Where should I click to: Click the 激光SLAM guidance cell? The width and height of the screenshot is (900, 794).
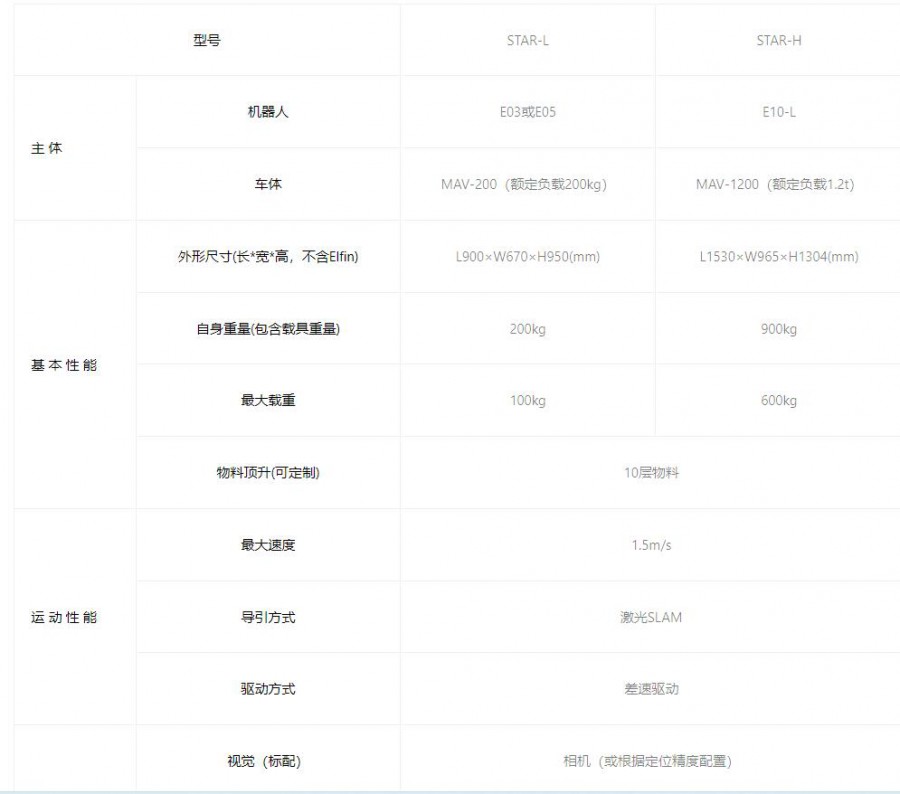coord(651,617)
